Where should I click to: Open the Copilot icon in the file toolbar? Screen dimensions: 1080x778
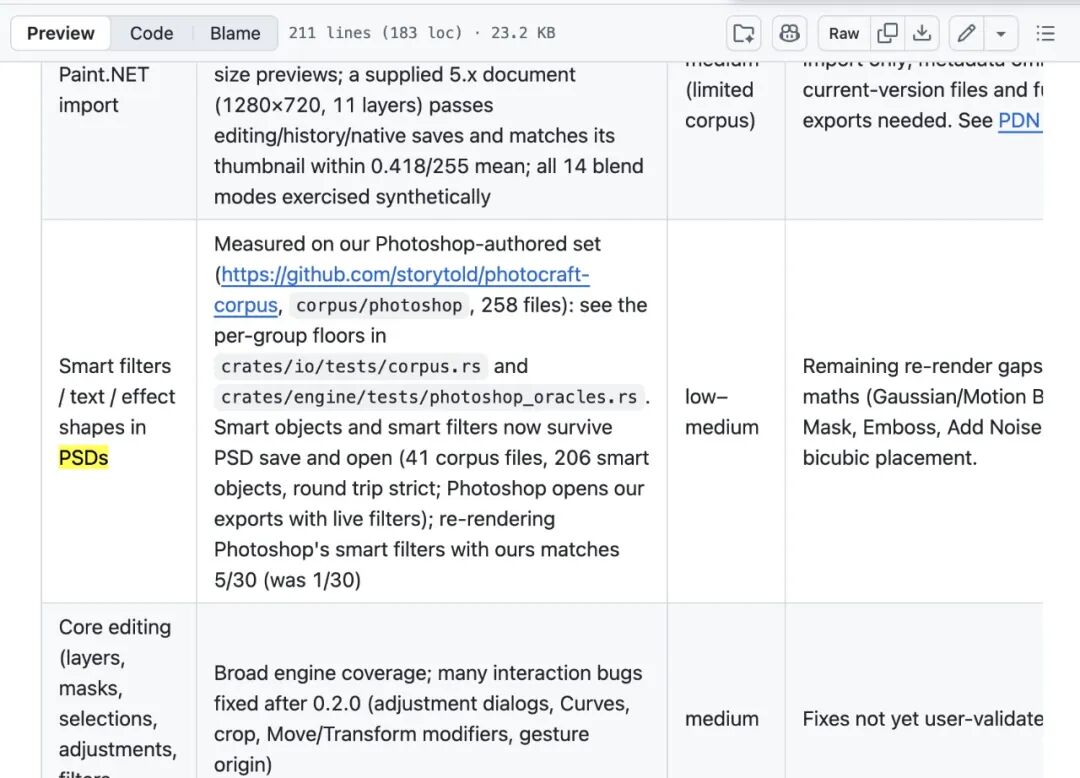click(x=789, y=33)
